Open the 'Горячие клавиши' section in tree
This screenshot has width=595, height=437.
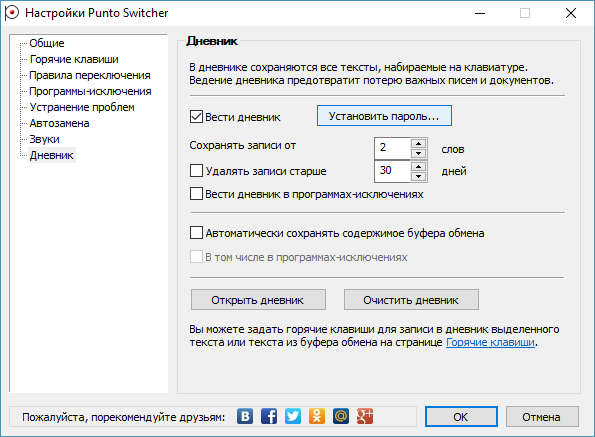74,59
